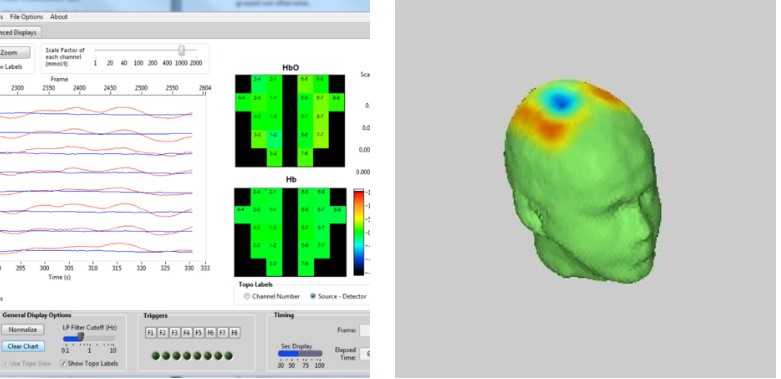The width and height of the screenshot is (781, 379).
Task: Click the last green trigger LED indicator
Action: (229, 356)
